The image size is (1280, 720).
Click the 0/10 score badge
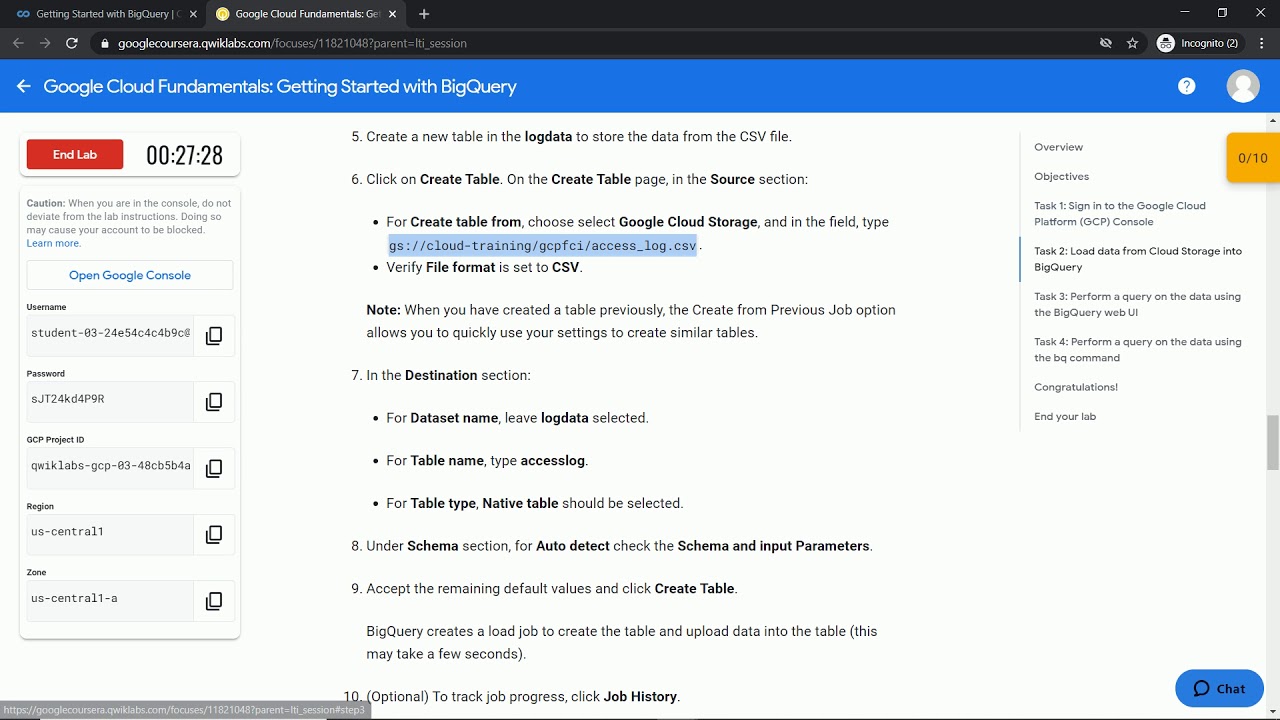(x=1253, y=158)
